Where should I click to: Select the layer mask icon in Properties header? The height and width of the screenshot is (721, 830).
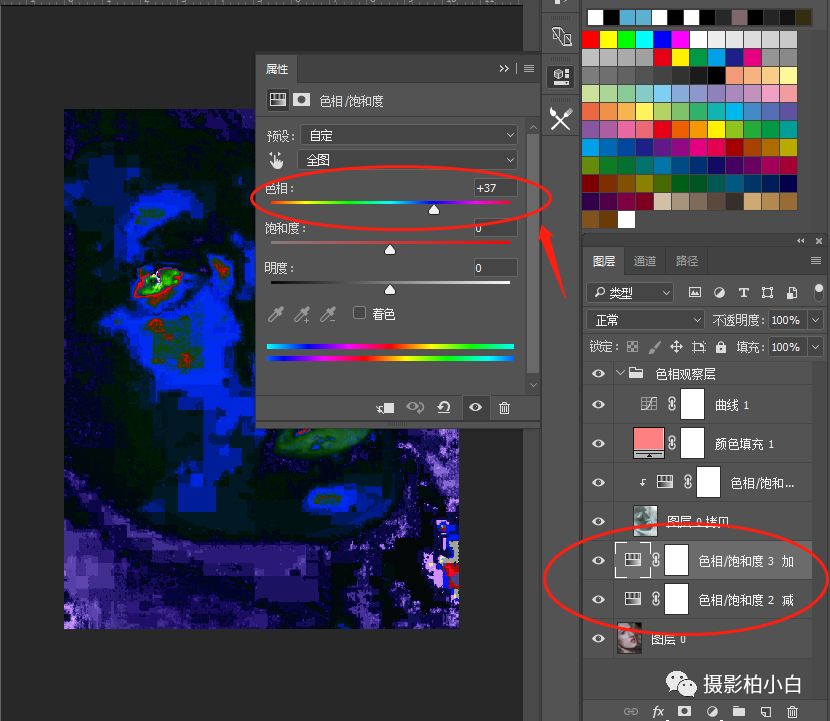pyautogui.click(x=301, y=100)
